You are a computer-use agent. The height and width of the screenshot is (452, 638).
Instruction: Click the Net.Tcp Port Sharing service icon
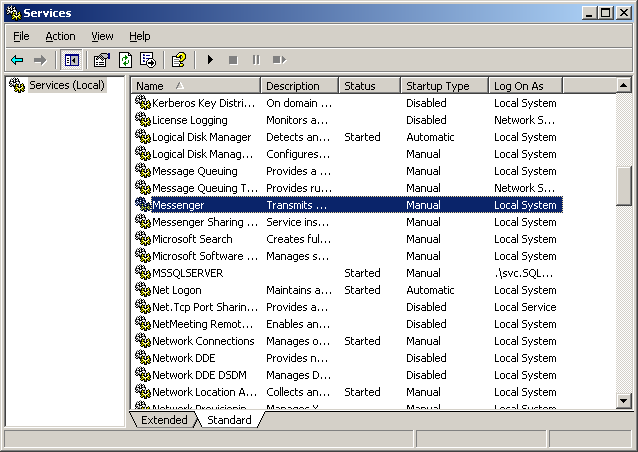[x=143, y=306]
